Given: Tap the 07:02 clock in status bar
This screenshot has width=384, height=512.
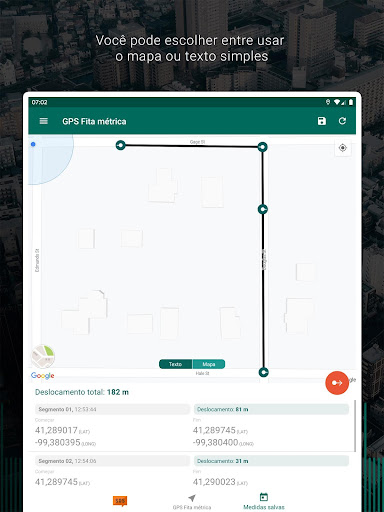Looking at the screenshot, I should pos(39,102).
